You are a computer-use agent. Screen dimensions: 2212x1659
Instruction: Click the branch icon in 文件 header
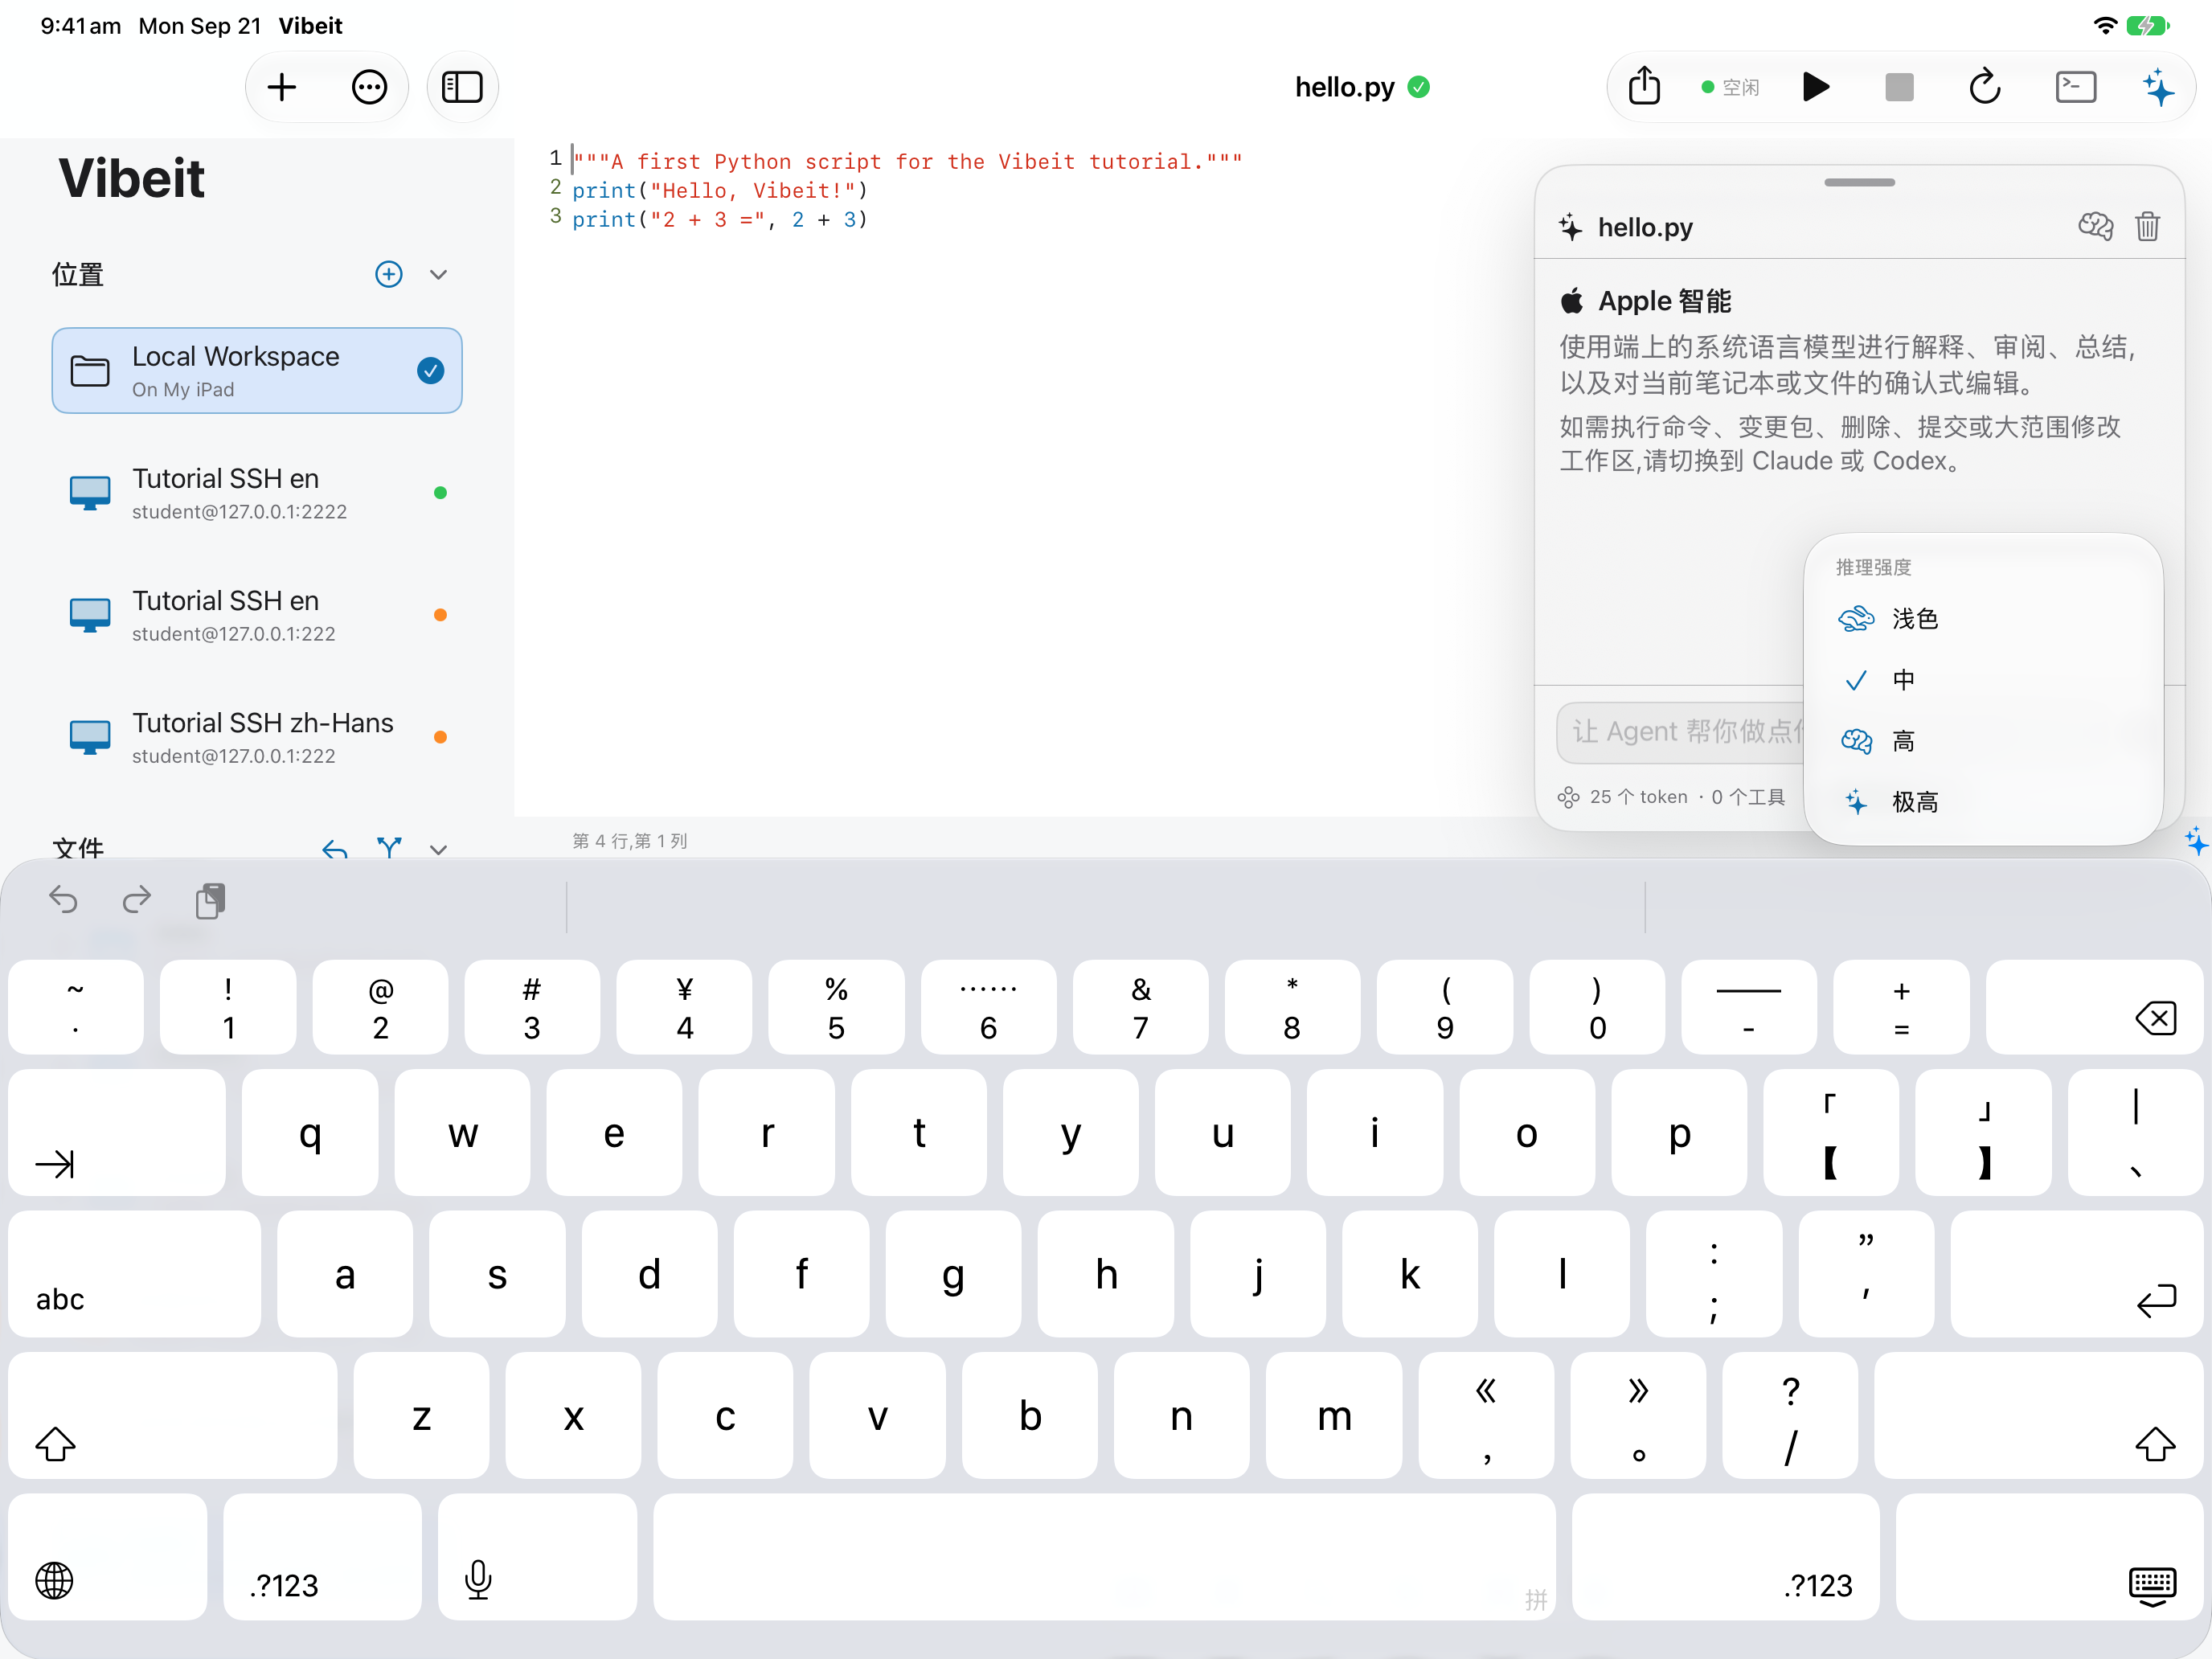(x=389, y=848)
